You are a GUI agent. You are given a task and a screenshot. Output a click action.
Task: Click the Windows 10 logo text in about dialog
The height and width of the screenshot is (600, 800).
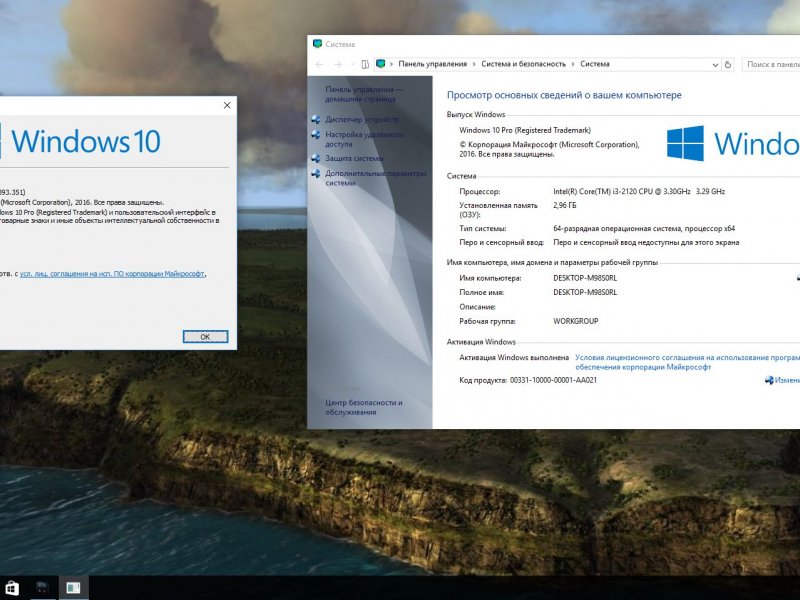click(x=86, y=141)
